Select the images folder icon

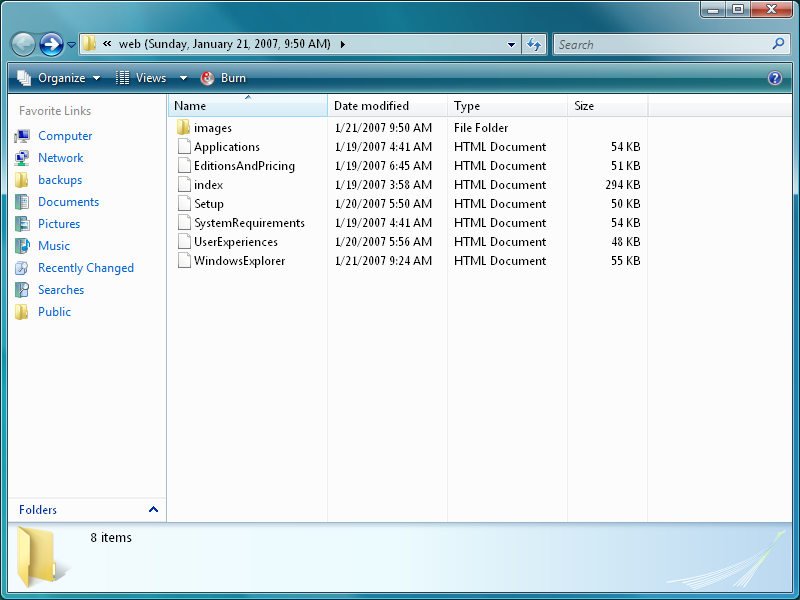[184, 128]
